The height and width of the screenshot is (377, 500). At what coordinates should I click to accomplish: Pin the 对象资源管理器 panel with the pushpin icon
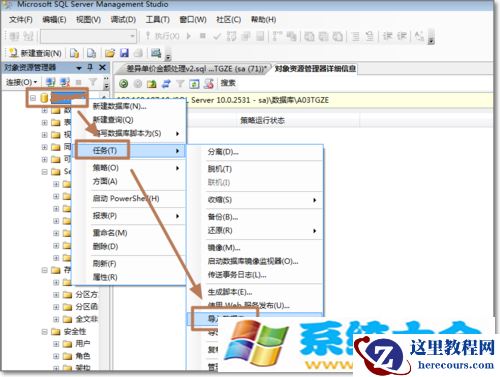point(90,68)
